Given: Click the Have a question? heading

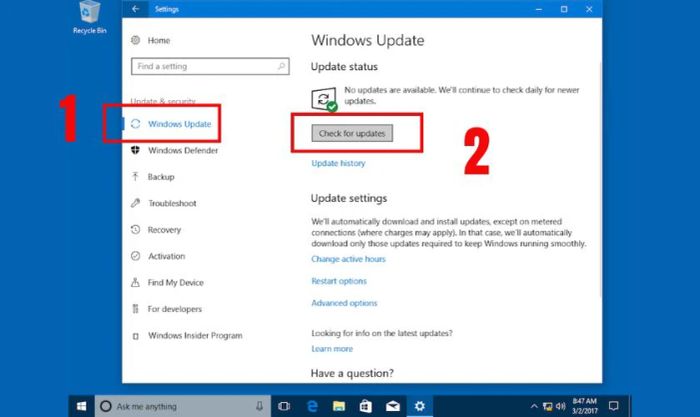Looking at the screenshot, I should [x=352, y=373].
